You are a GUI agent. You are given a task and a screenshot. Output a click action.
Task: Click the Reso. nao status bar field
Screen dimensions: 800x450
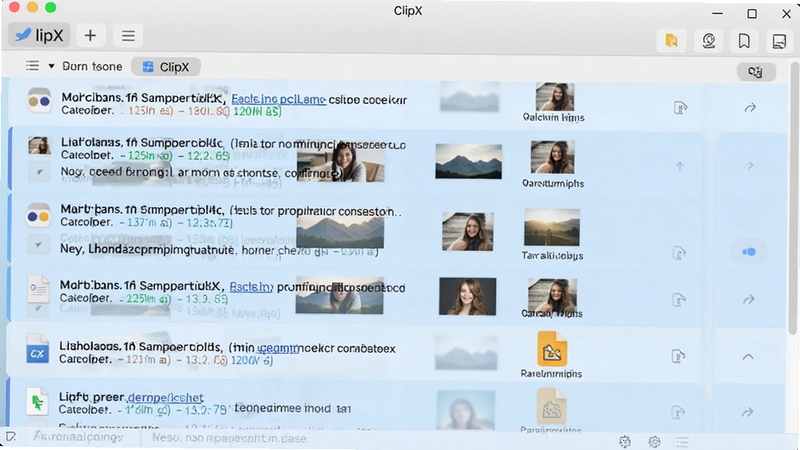pyautogui.click(x=230, y=438)
